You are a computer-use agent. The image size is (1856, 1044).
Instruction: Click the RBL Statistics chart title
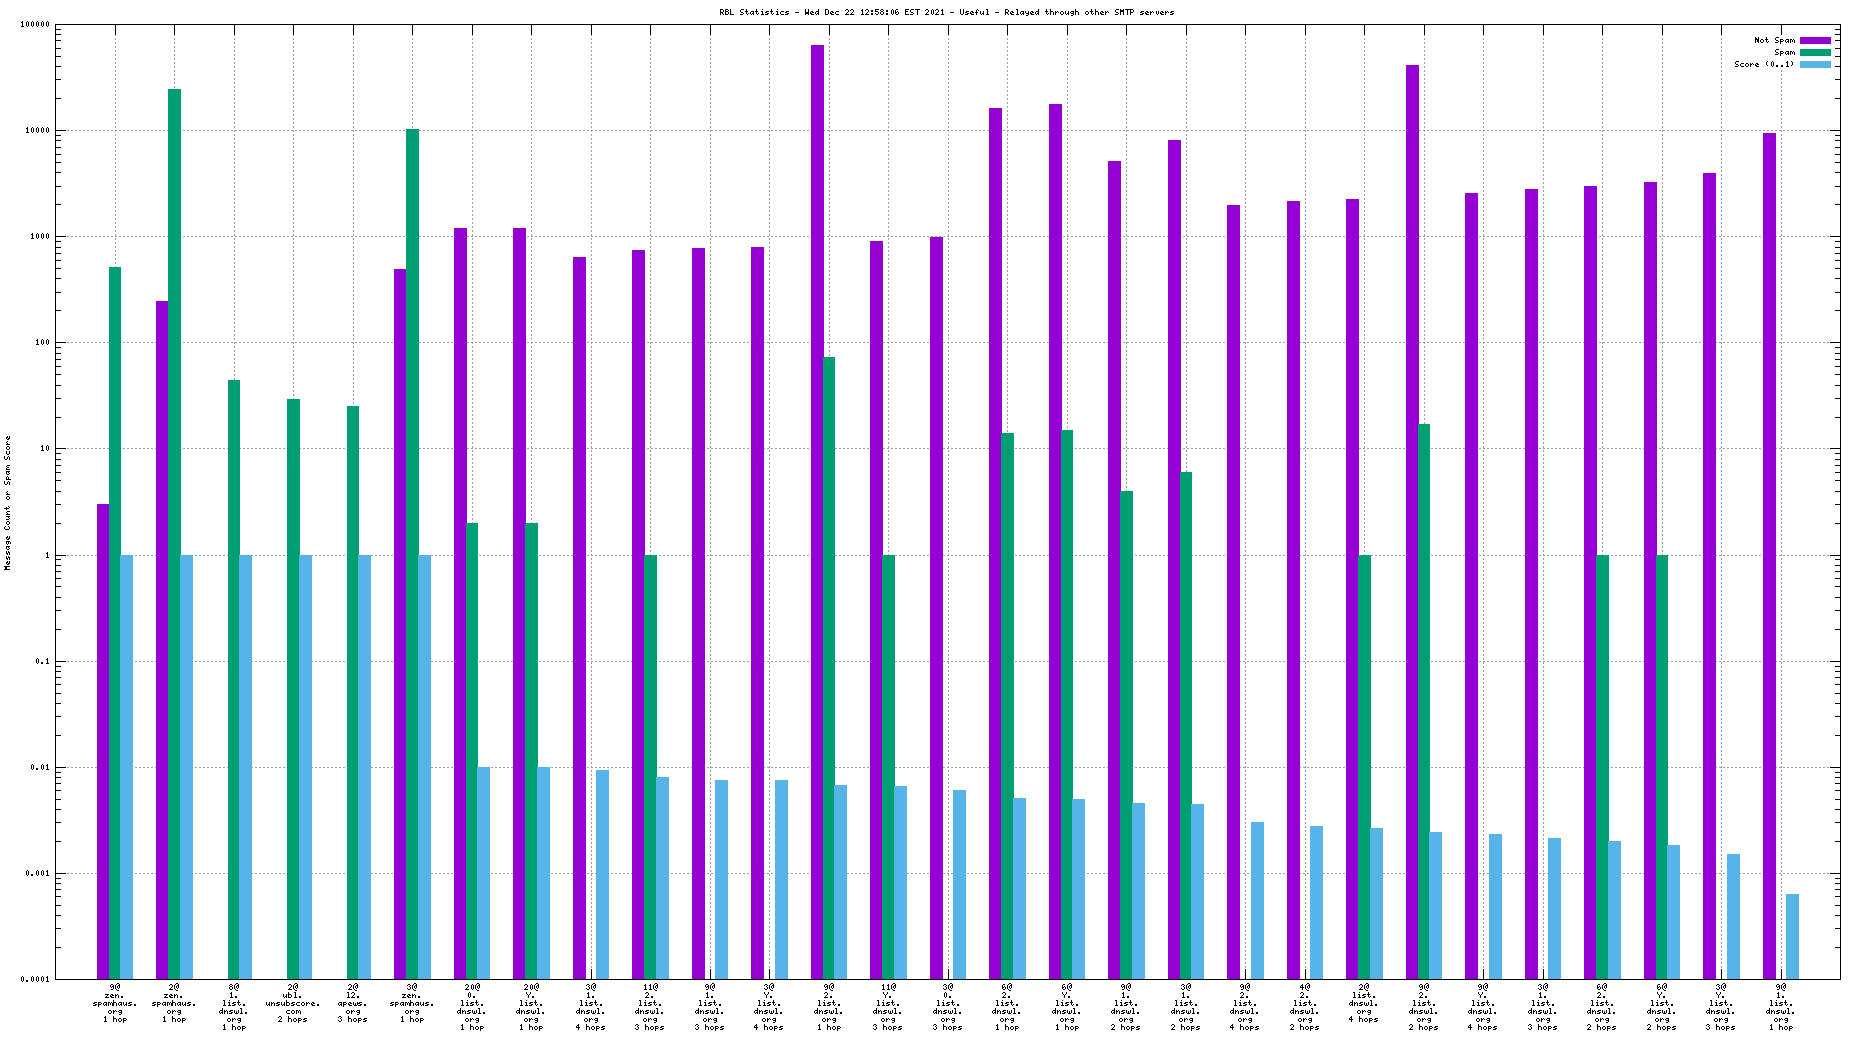pyautogui.click(x=946, y=12)
